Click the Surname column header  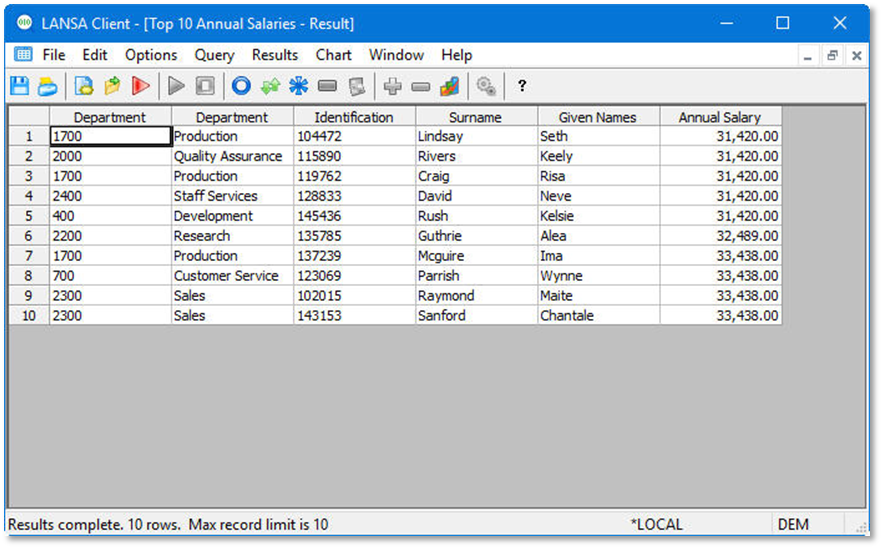point(476,117)
